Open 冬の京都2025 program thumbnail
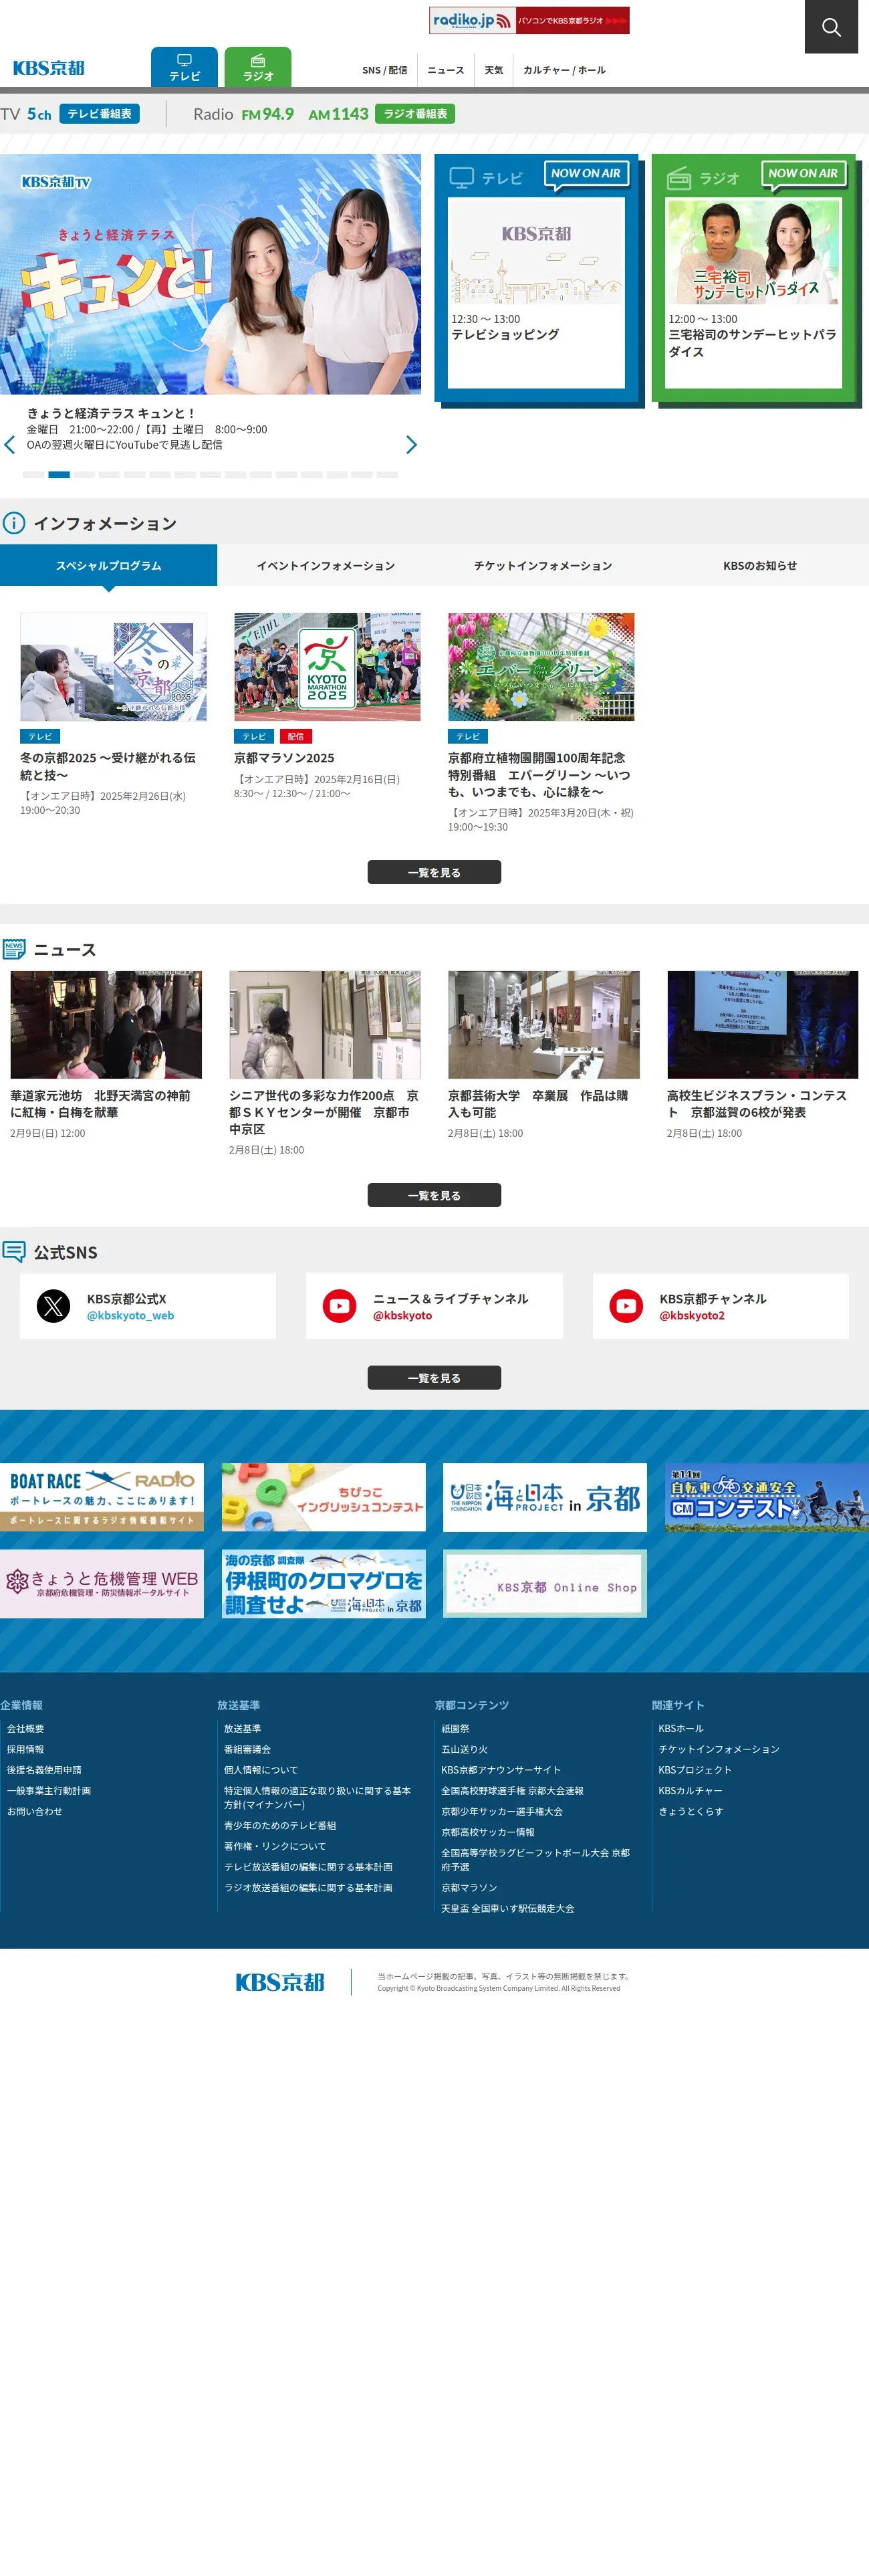Screen dimensions: 869x2576 tap(114, 667)
